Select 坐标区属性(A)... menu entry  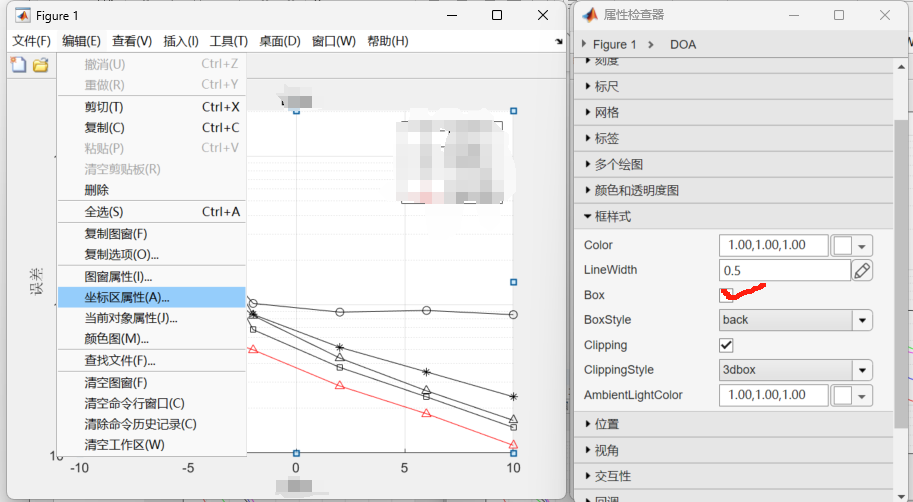151,298
